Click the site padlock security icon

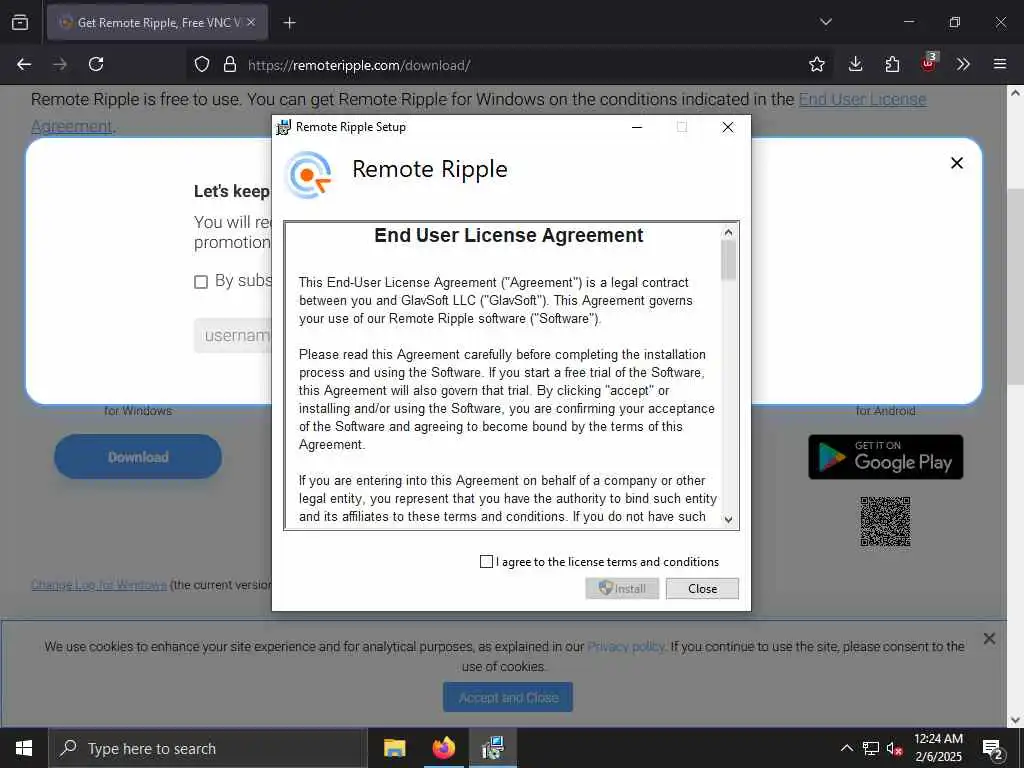pos(229,64)
